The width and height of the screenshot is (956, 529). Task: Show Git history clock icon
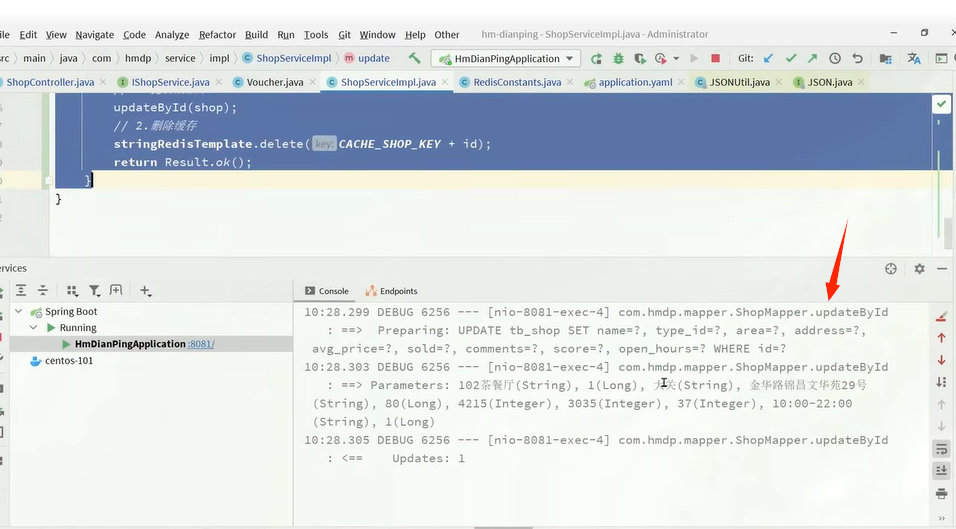click(x=835, y=59)
